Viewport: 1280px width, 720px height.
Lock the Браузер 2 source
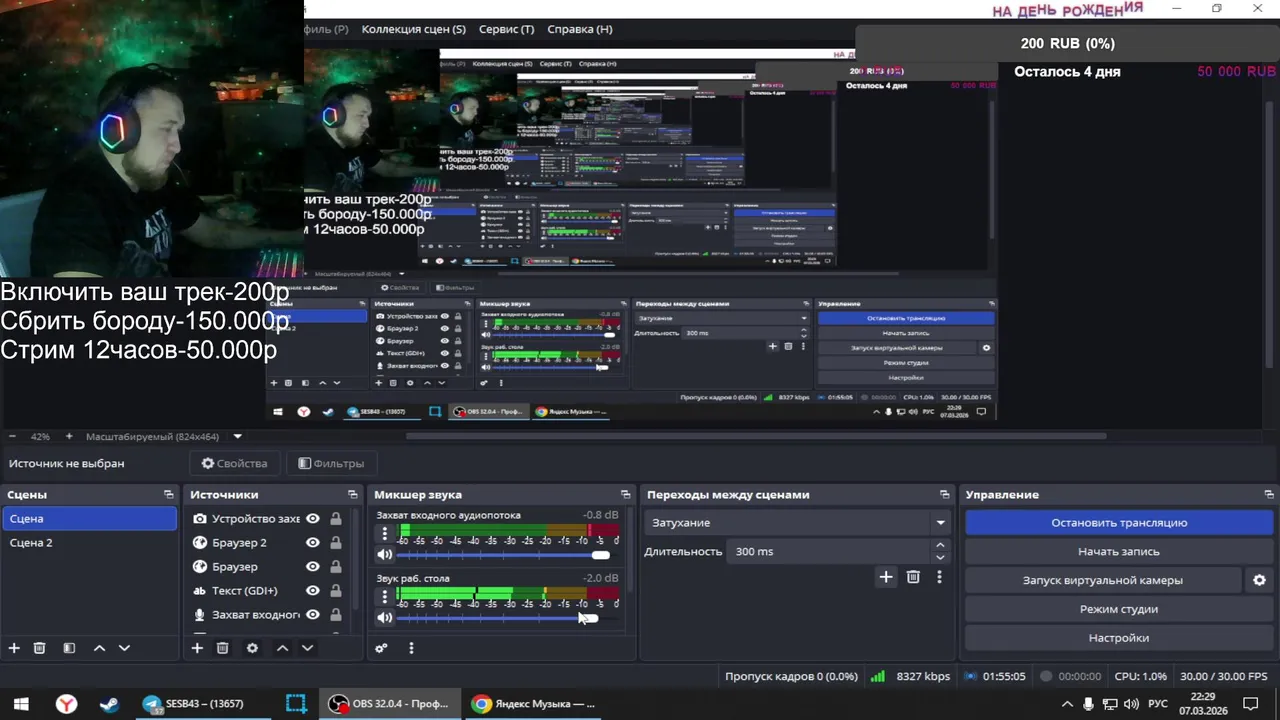click(336, 543)
